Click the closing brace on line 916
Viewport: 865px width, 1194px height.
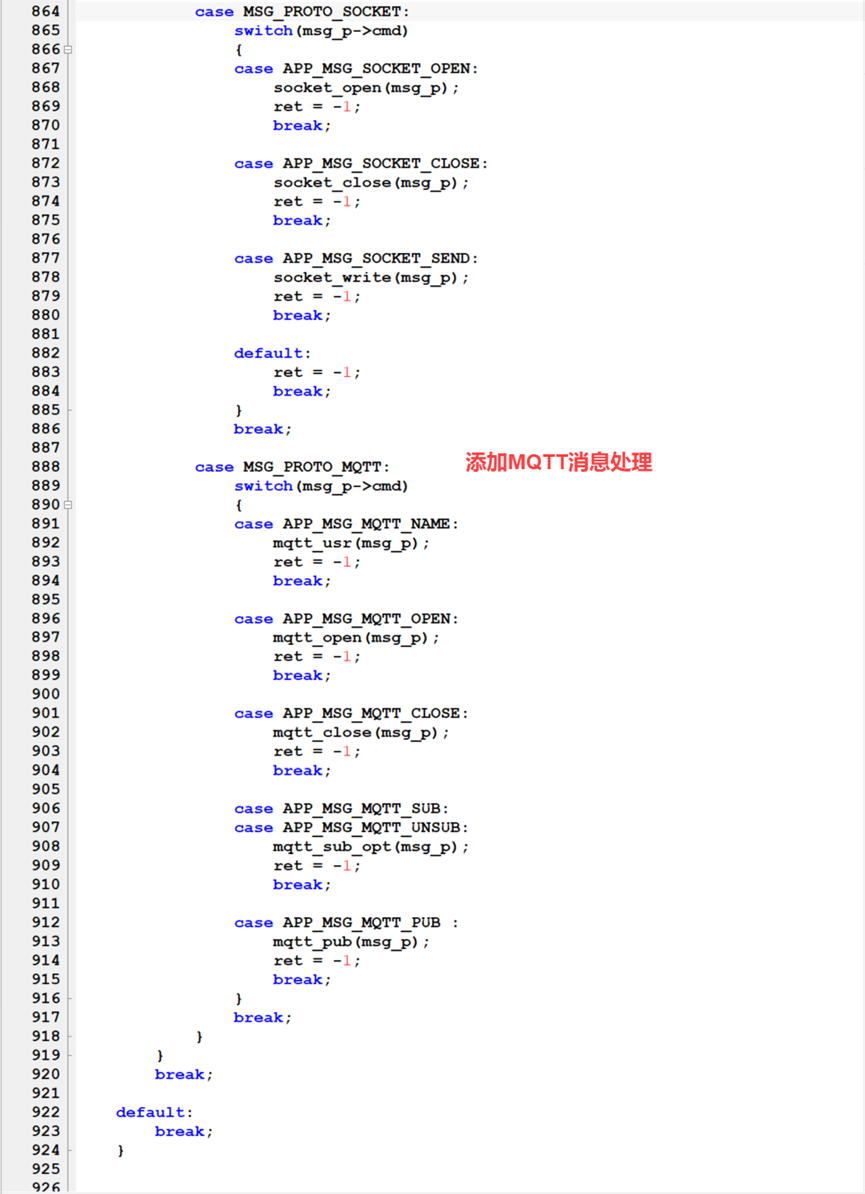pyautogui.click(x=238, y=999)
